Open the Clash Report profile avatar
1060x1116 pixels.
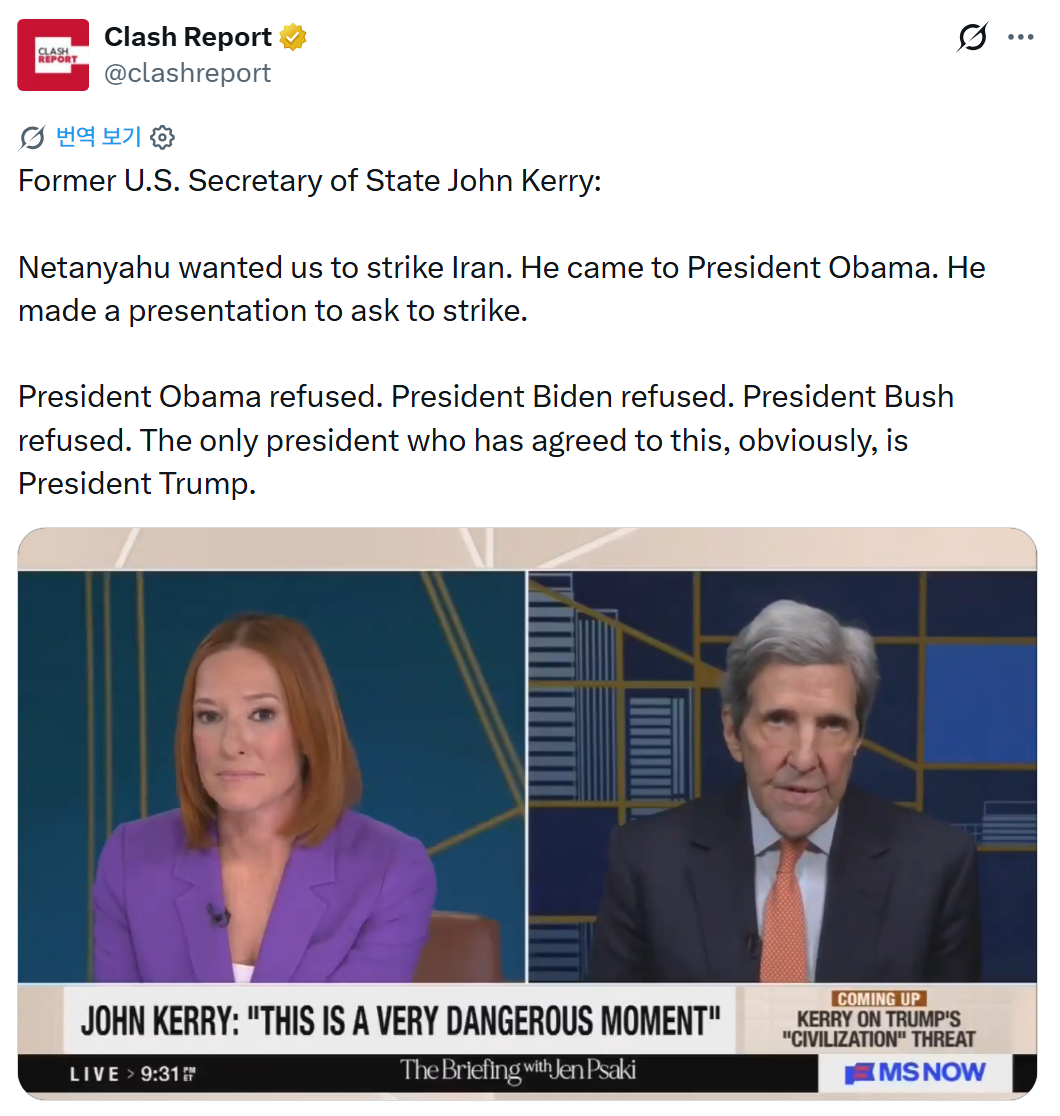[53, 55]
